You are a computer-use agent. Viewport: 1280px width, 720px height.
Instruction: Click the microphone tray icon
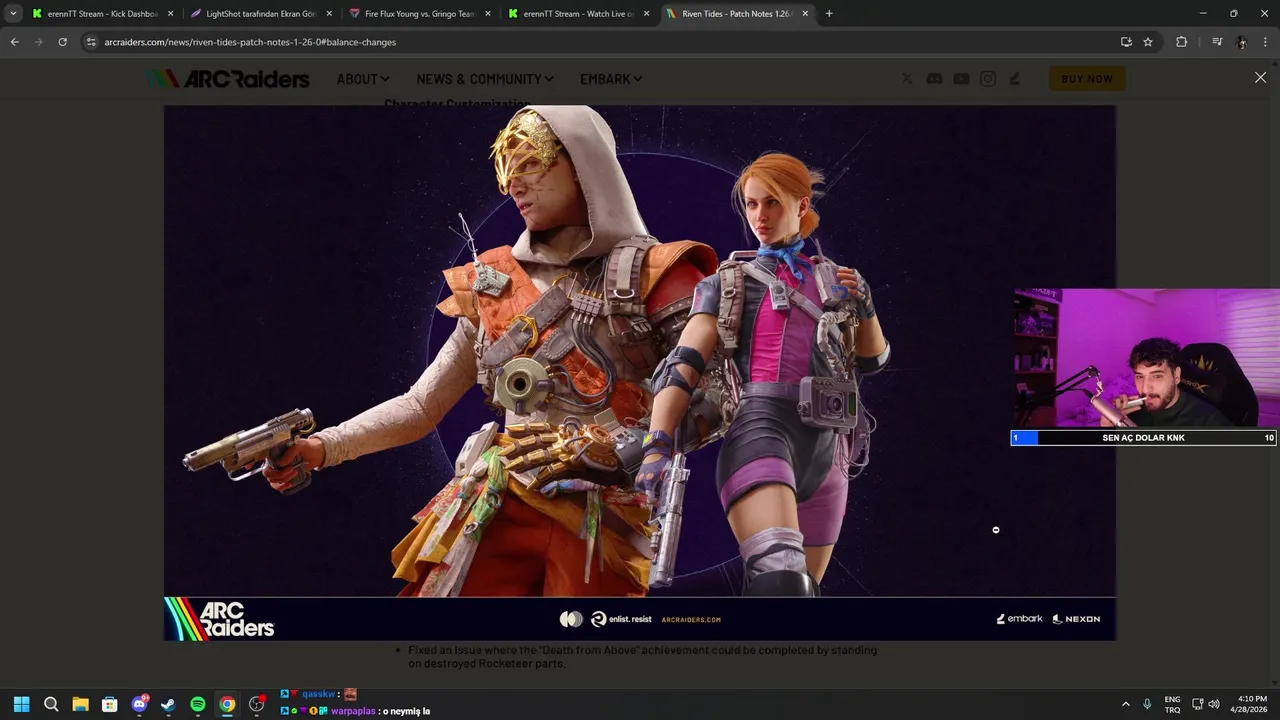[x=1147, y=704]
